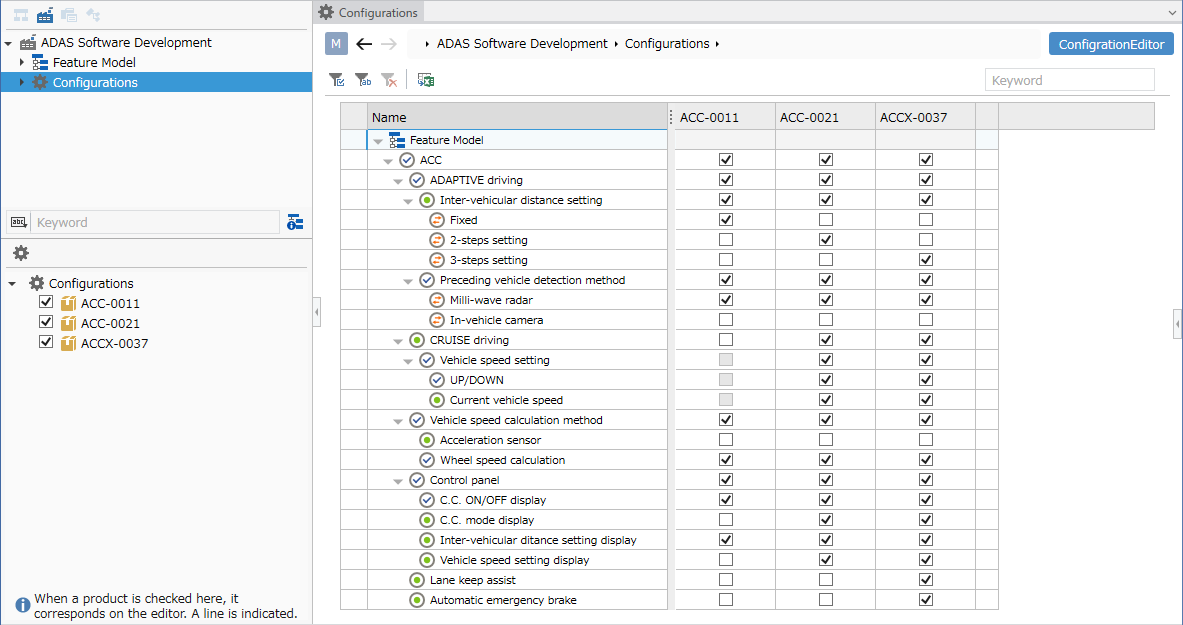Click the clear filter icon with red X
The height and width of the screenshot is (625, 1183).
coord(389,80)
